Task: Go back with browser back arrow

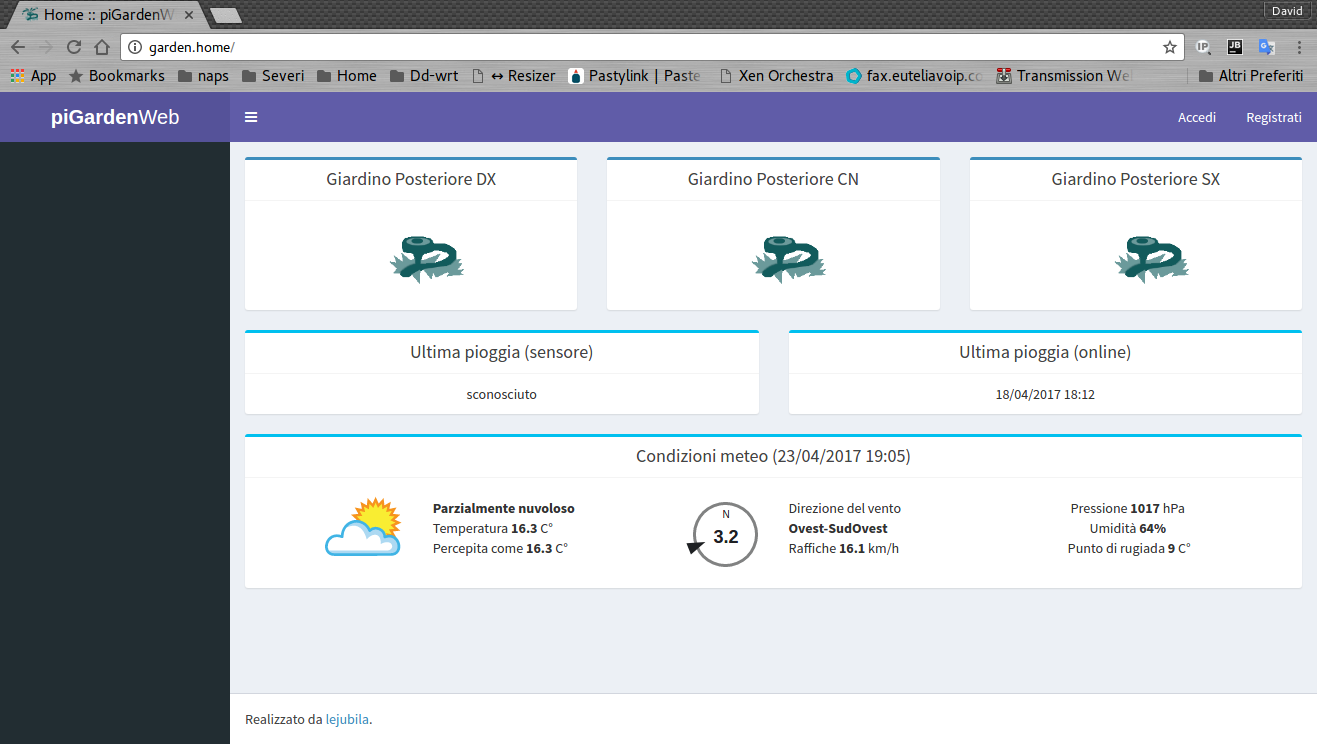Action: click(x=18, y=47)
